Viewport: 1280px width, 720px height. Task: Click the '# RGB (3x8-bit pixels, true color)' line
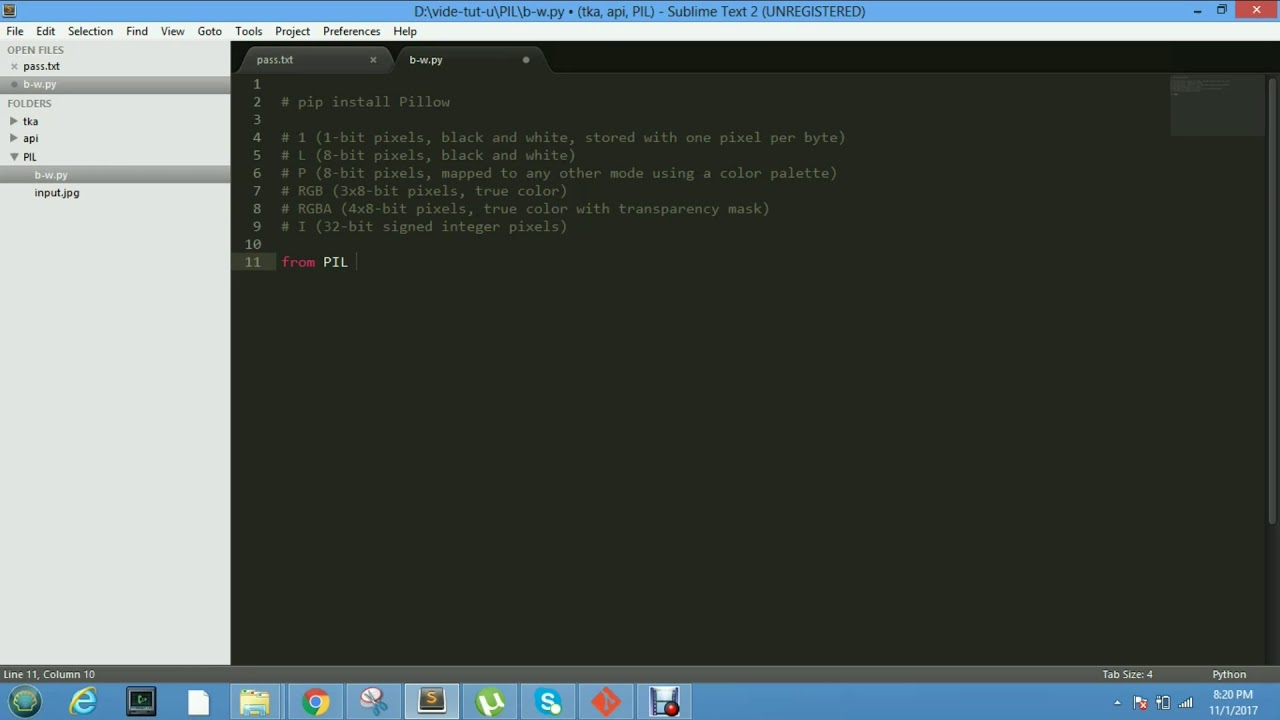point(424,191)
